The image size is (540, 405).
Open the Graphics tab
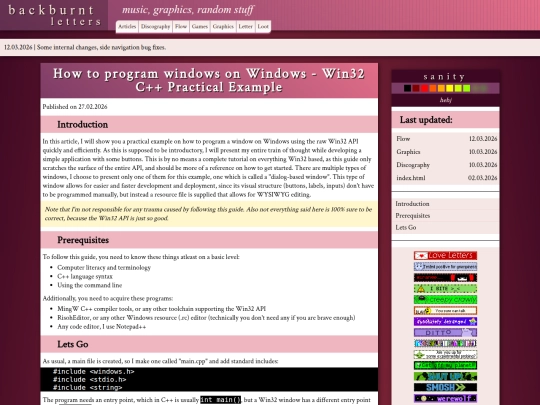[x=223, y=27]
